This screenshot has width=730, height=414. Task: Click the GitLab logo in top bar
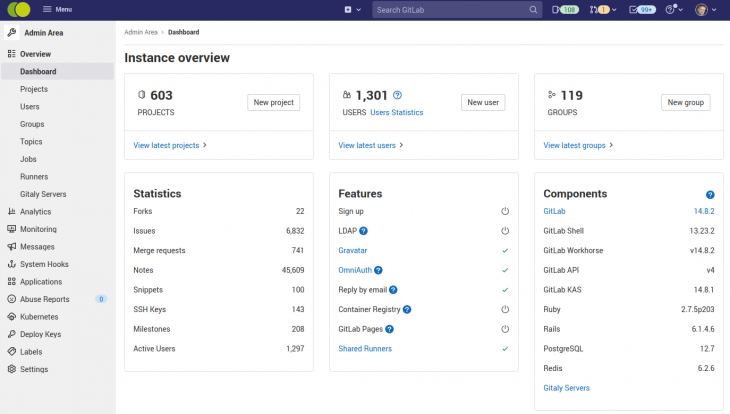point(18,9)
